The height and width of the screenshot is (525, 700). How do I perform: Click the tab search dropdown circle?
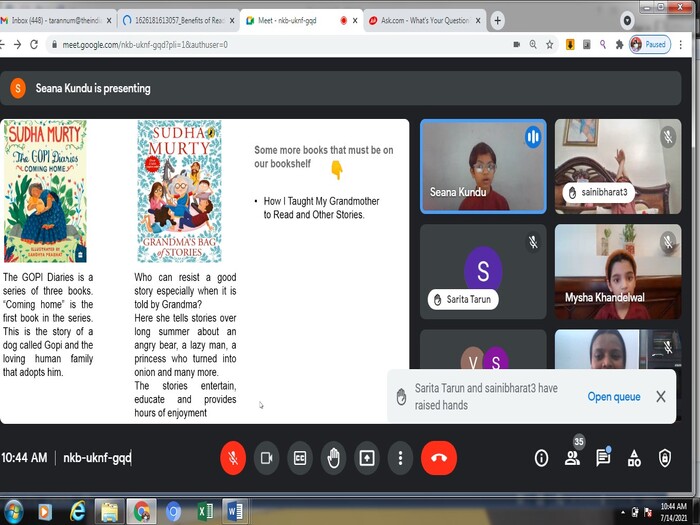pyautogui.click(x=627, y=21)
